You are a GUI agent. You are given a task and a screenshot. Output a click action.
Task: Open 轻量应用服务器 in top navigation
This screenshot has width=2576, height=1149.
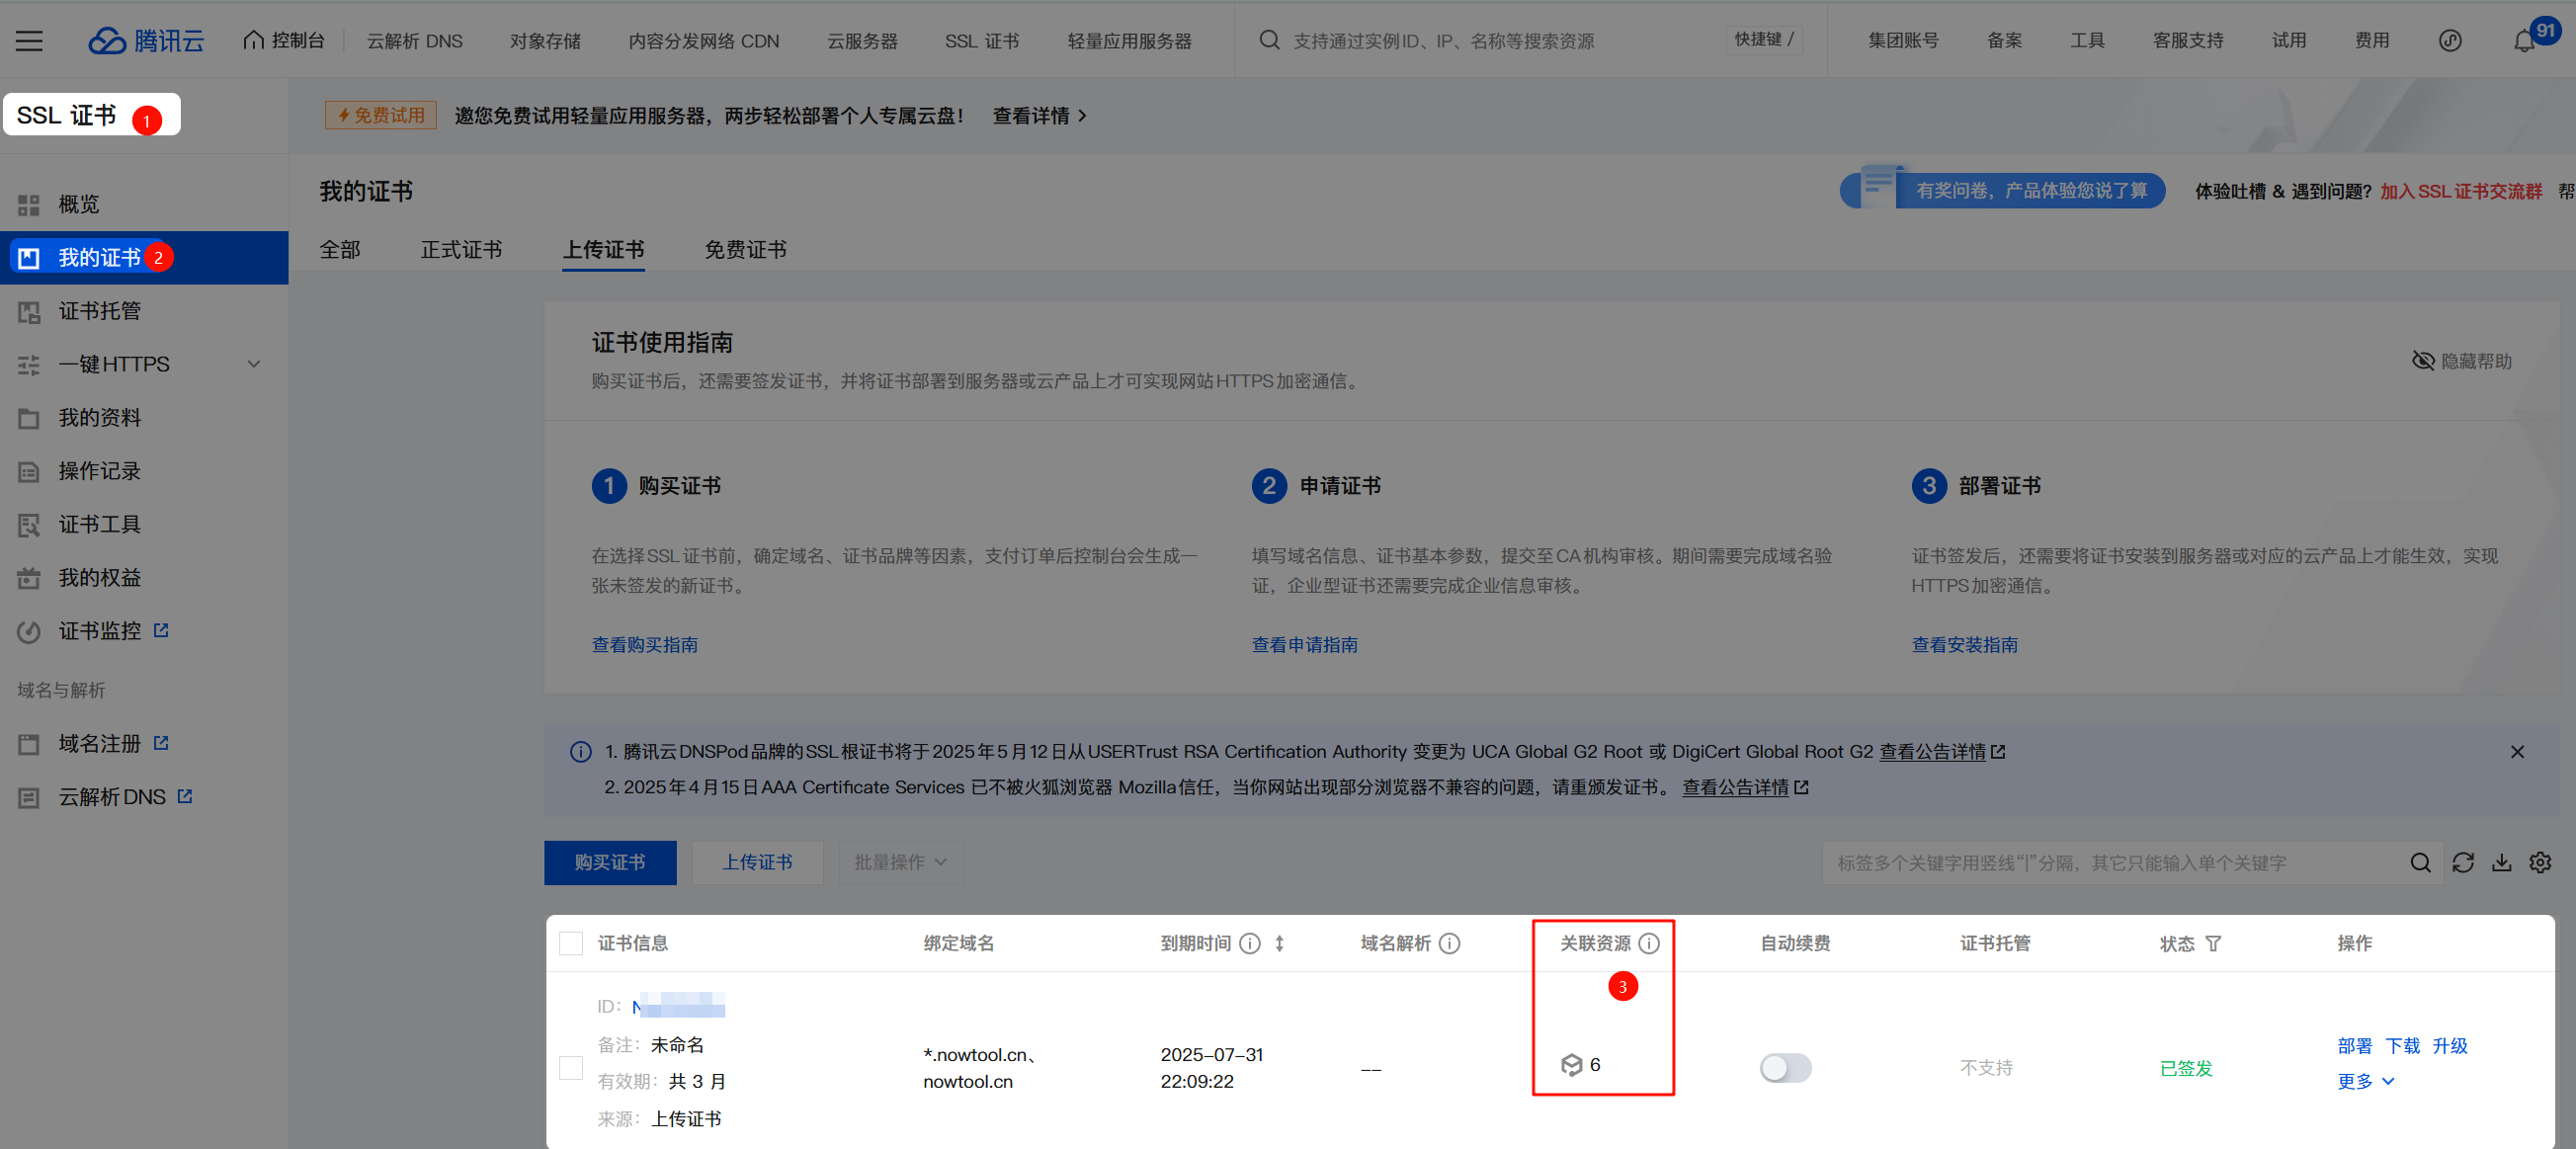coord(1129,40)
